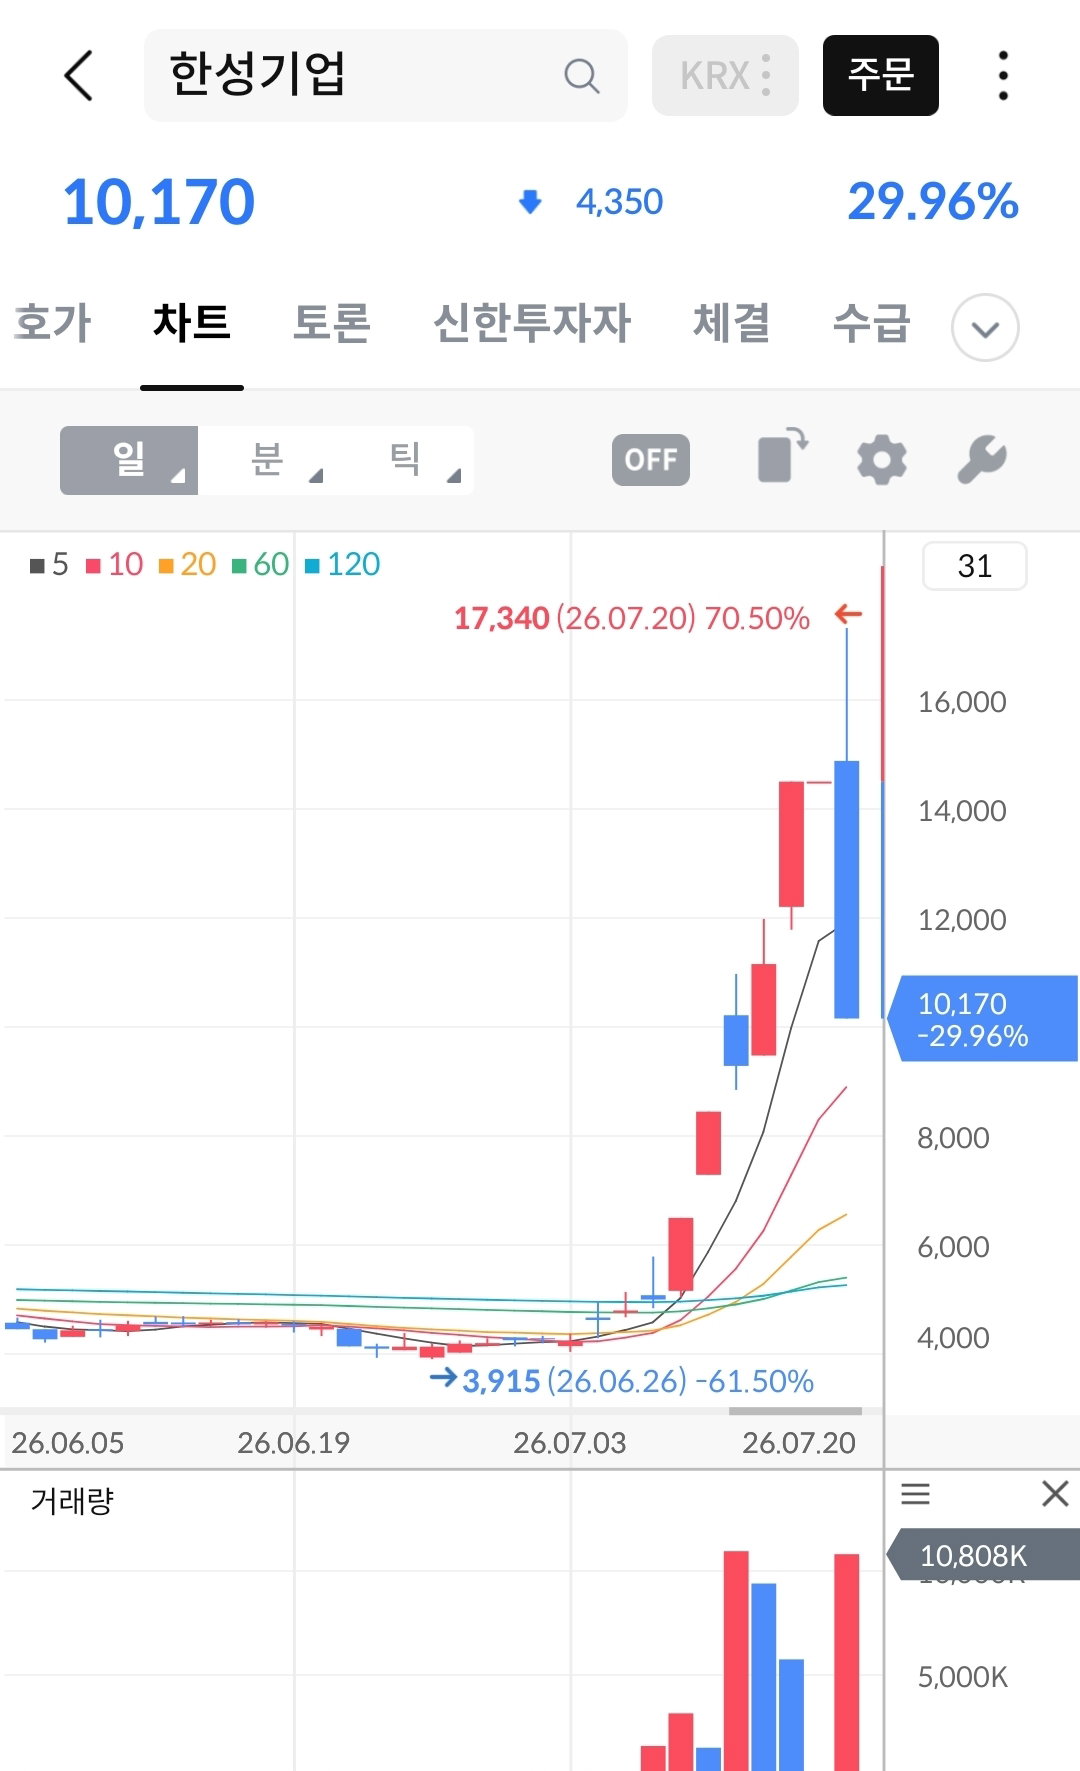Viewport: 1080px width, 1771px height.
Task: Open the 분 minute interval dropdown
Action: tap(267, 460)
